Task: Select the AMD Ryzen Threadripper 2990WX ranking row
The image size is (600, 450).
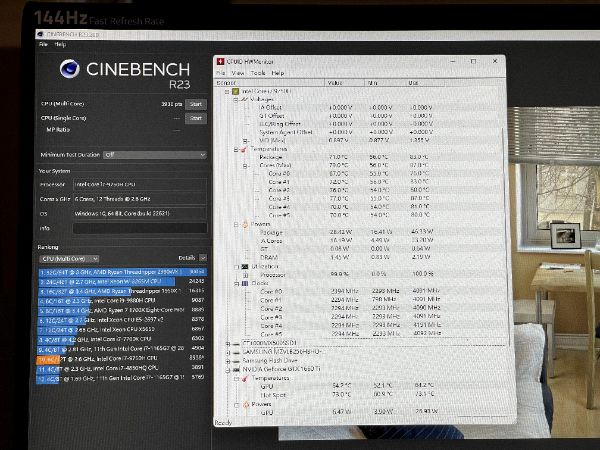Action: (122, 272)
